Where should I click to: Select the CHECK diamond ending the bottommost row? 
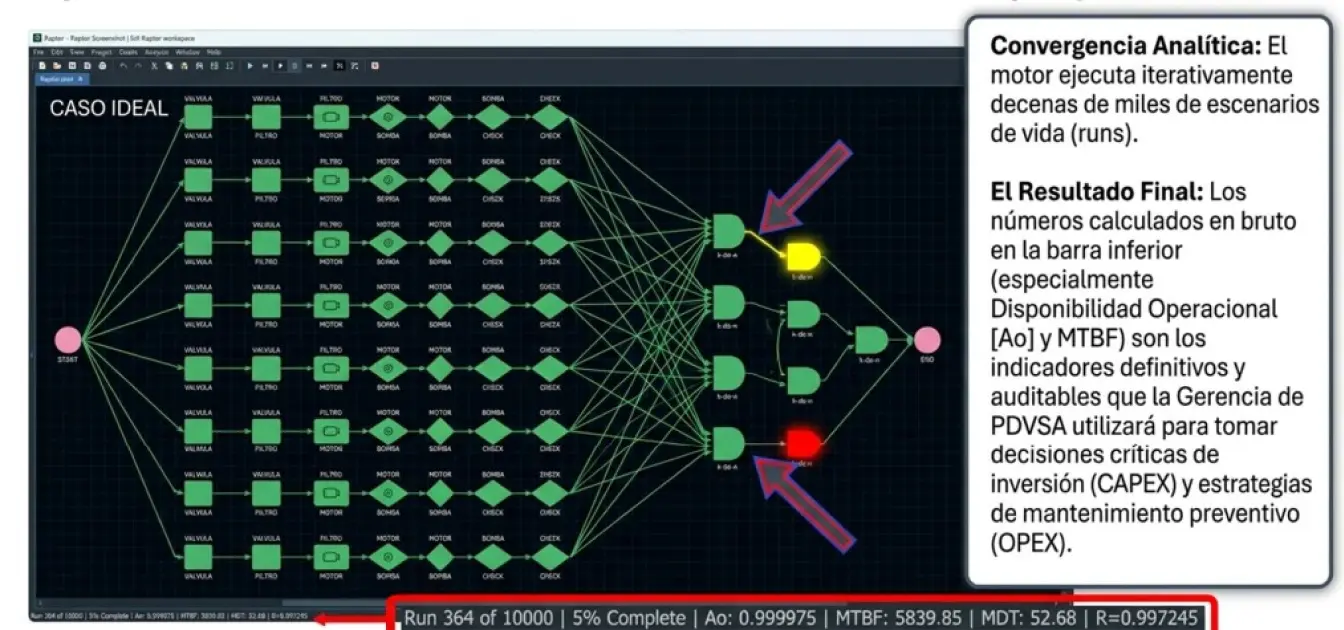point(549,555)
